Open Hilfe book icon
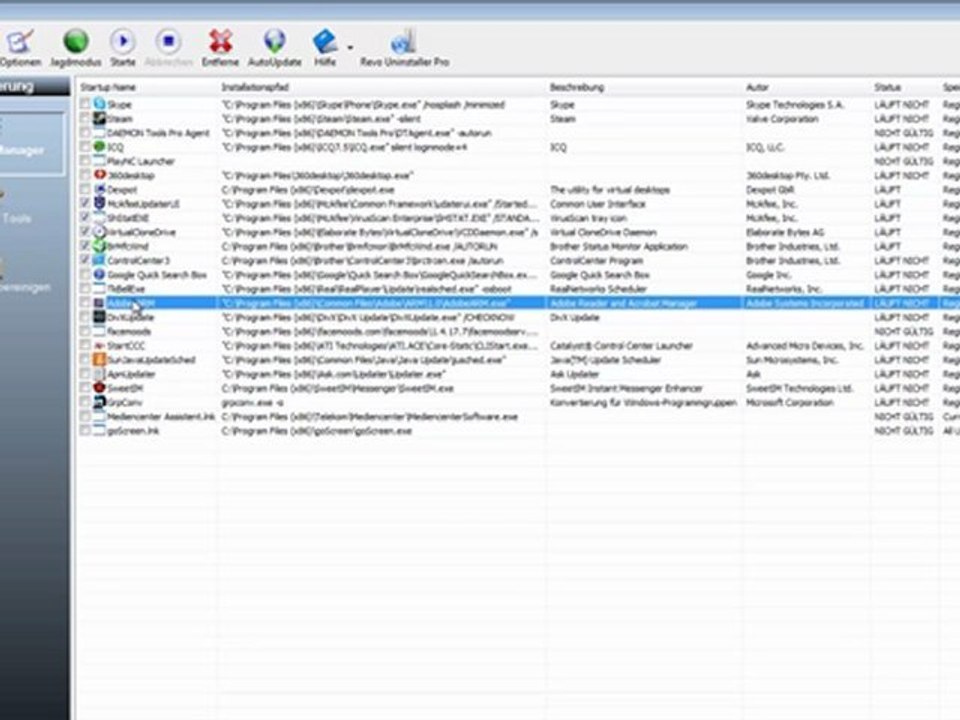 pos(325,41)
